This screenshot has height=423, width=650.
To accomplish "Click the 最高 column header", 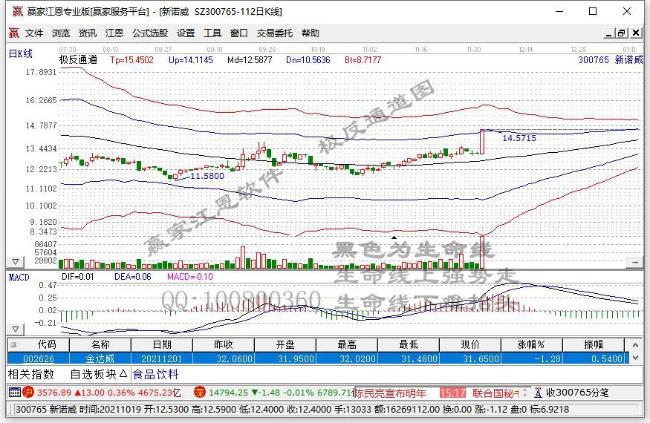I will 347,345.
